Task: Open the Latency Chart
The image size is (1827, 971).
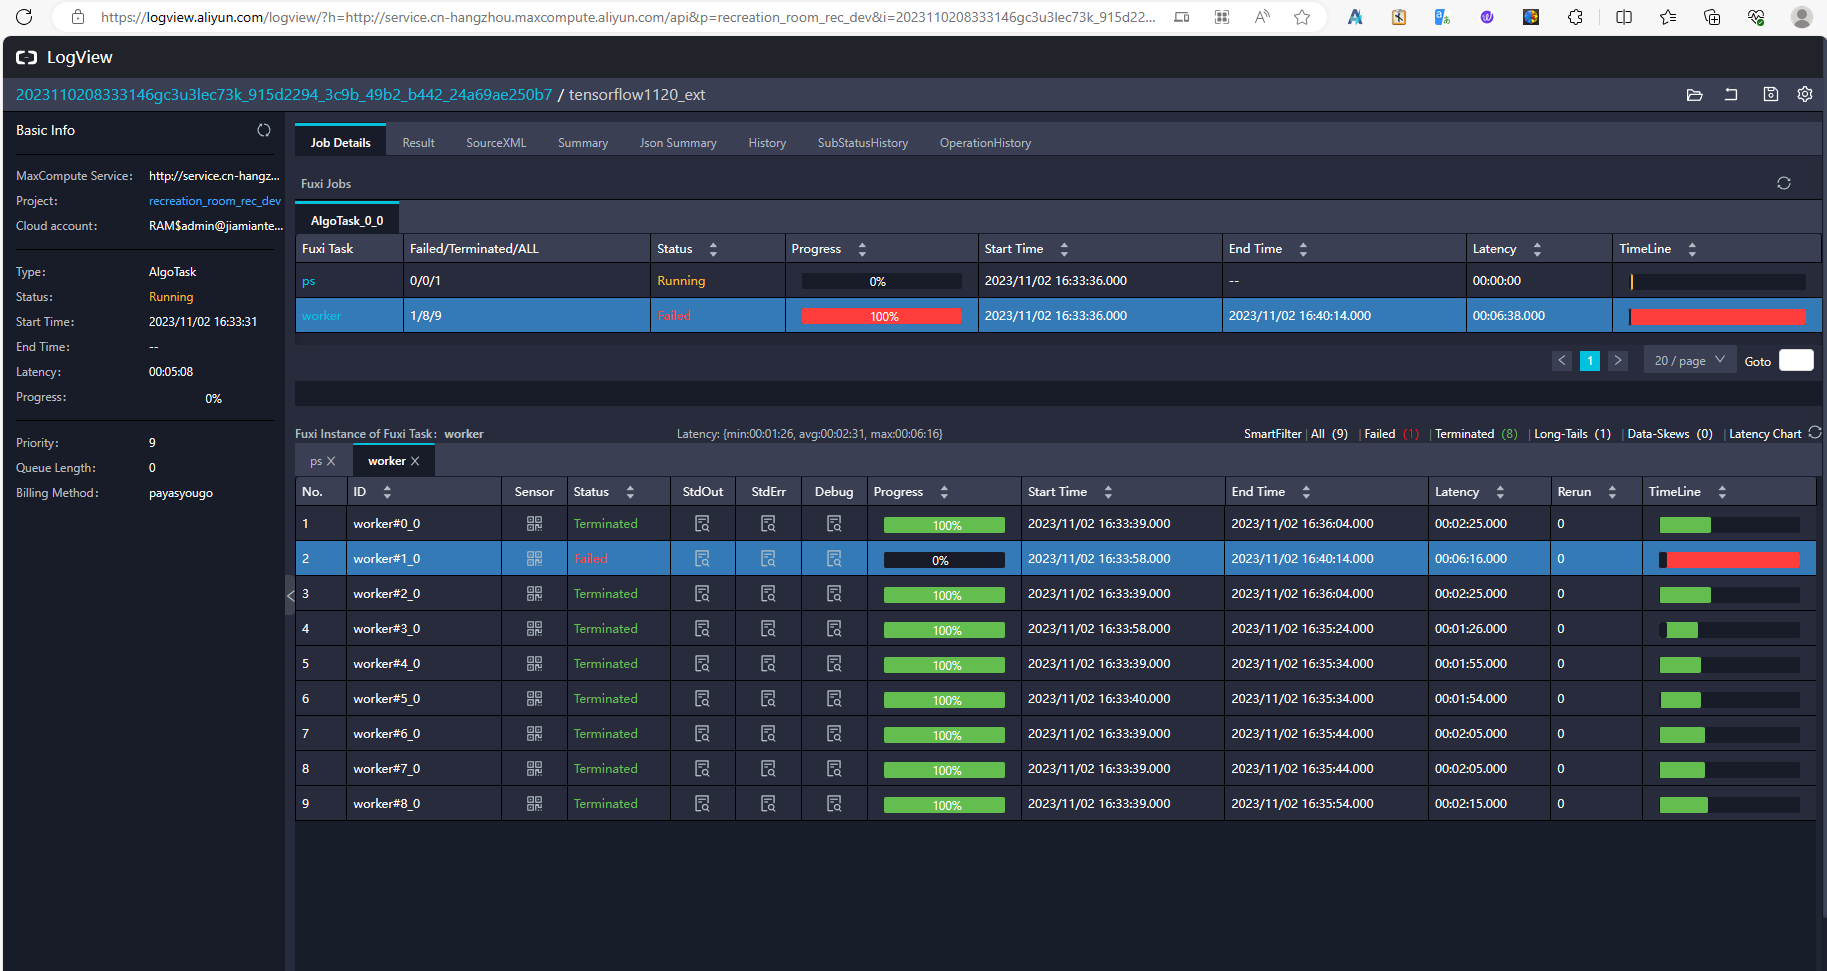Action: point(1765,433)
